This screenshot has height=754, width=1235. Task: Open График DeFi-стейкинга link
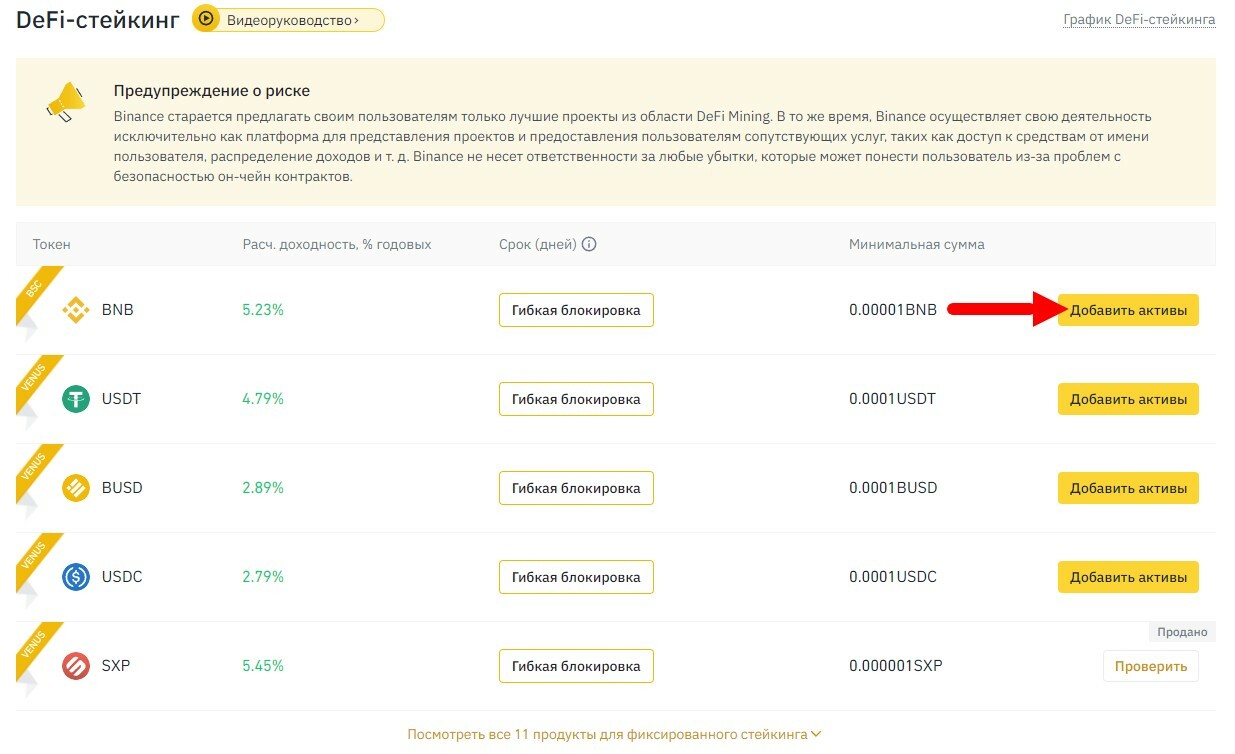click(1139, 19)
